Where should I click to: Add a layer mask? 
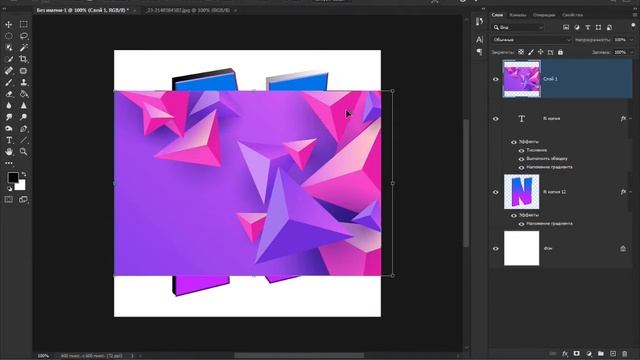tap(576, 353)
